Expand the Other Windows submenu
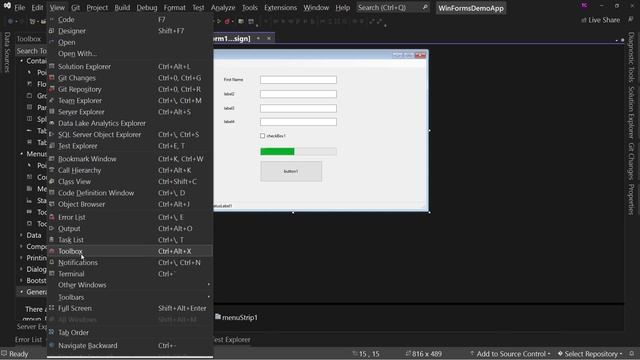 coord(130,285)
